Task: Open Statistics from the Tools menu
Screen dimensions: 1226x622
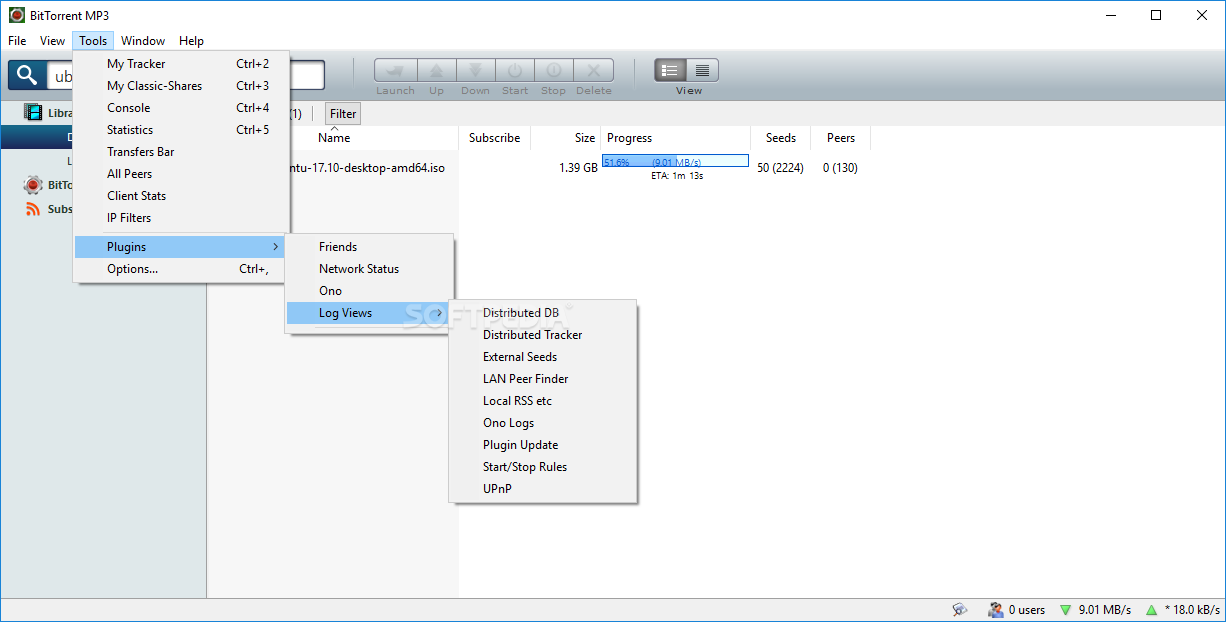Action: (182, 130)
